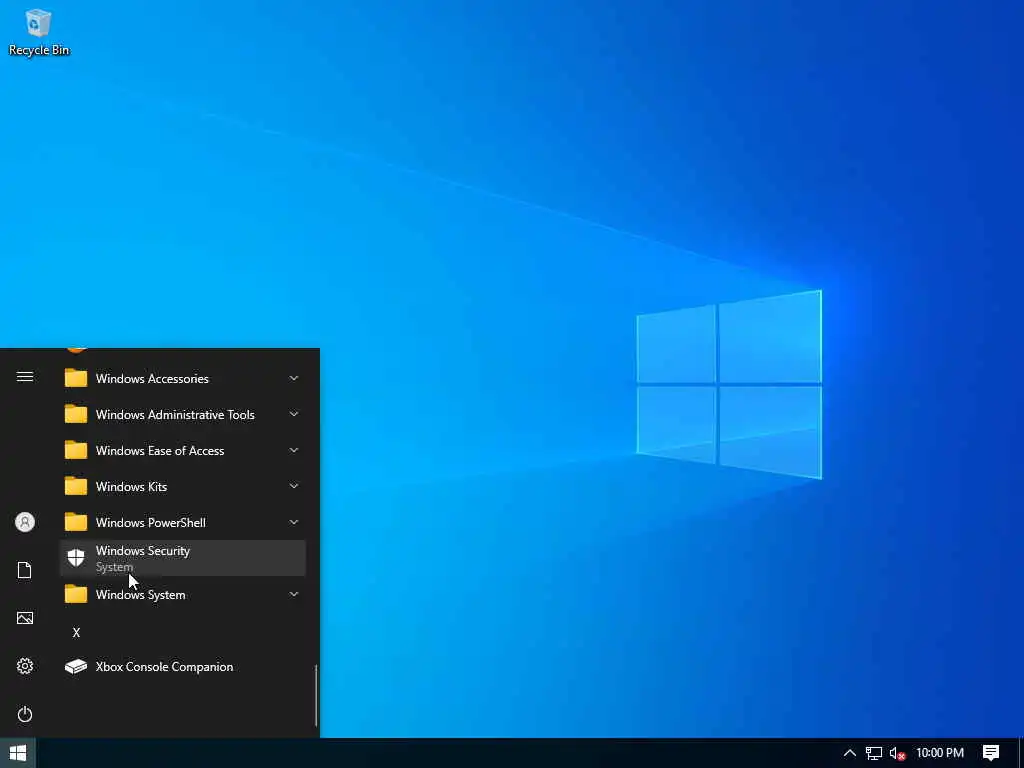Click Show desktop button at taskbar edge
This screenshot has height=768, width=1024.
point(1021,753)
